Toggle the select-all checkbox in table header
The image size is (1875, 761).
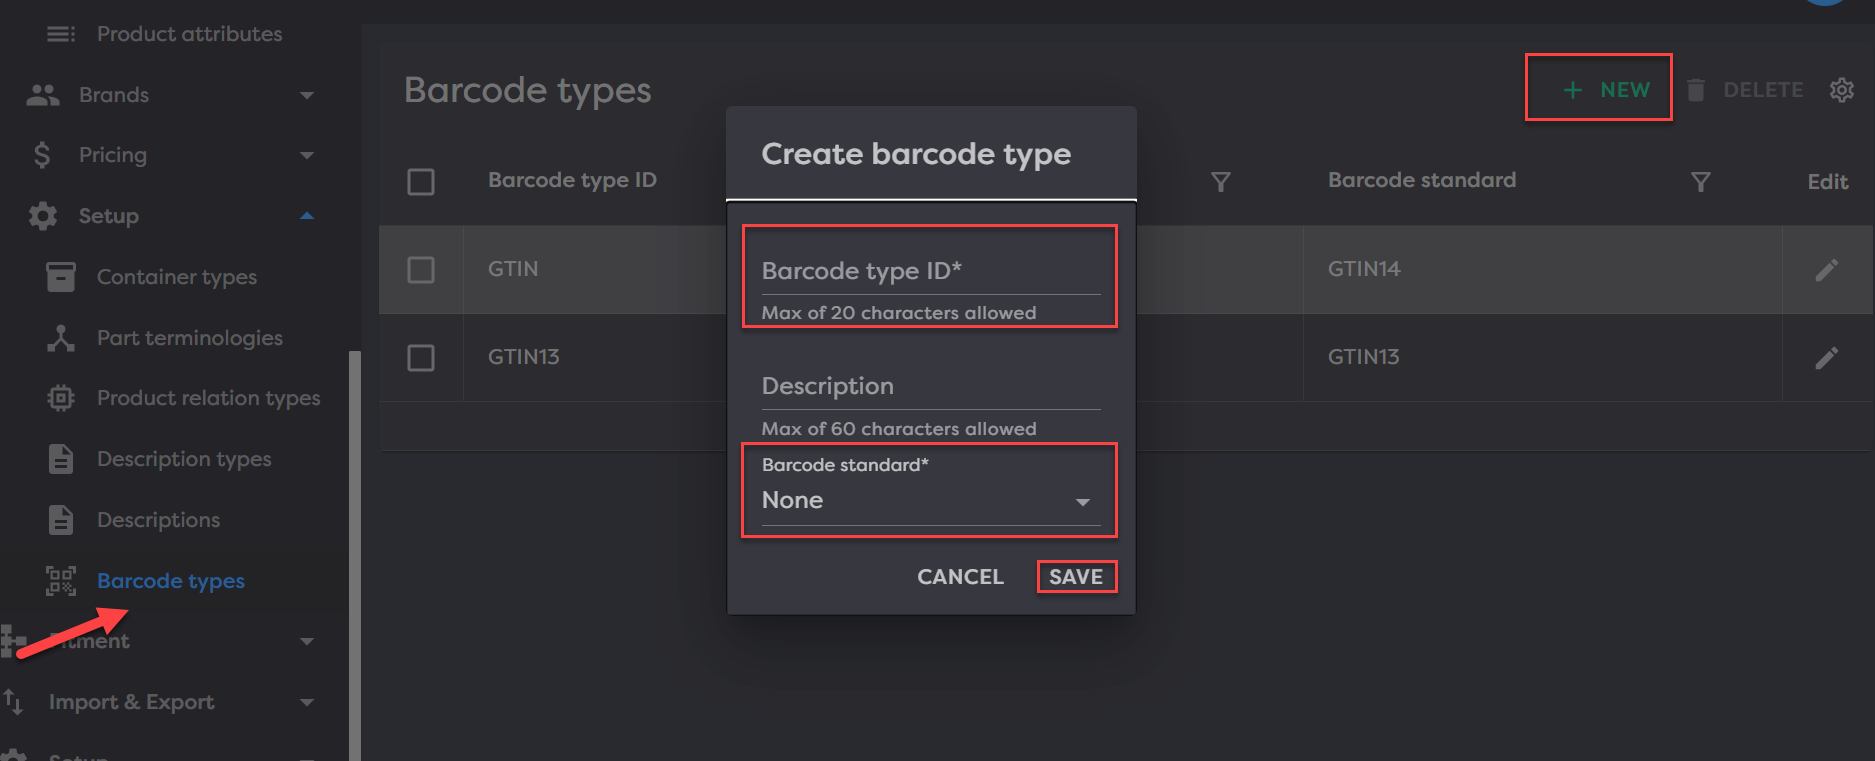click(x=421, y=182)
